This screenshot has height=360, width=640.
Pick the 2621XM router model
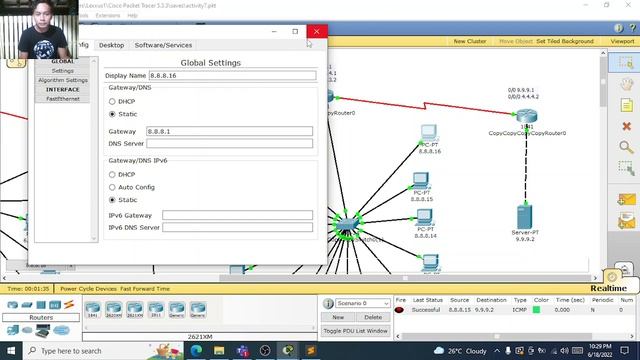pos(135,310)
